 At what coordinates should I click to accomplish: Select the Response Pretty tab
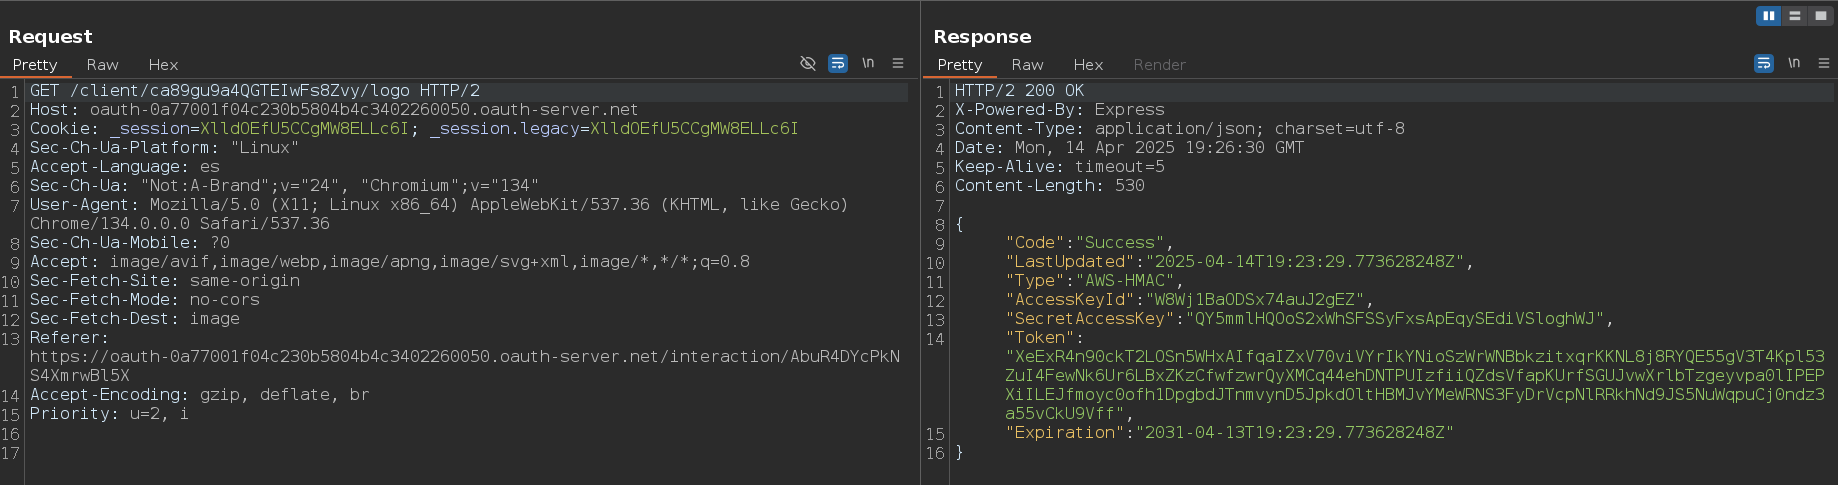click(x=959, y=64)
